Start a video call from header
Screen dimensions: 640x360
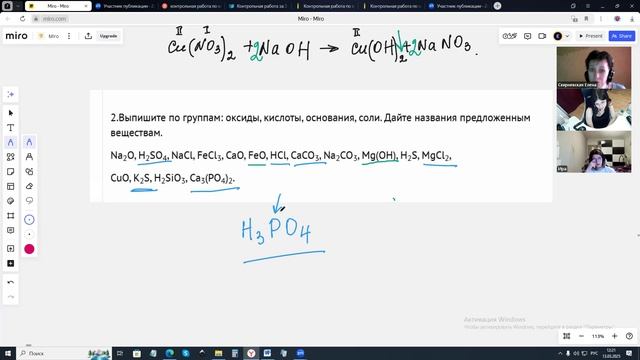(542, 36)
